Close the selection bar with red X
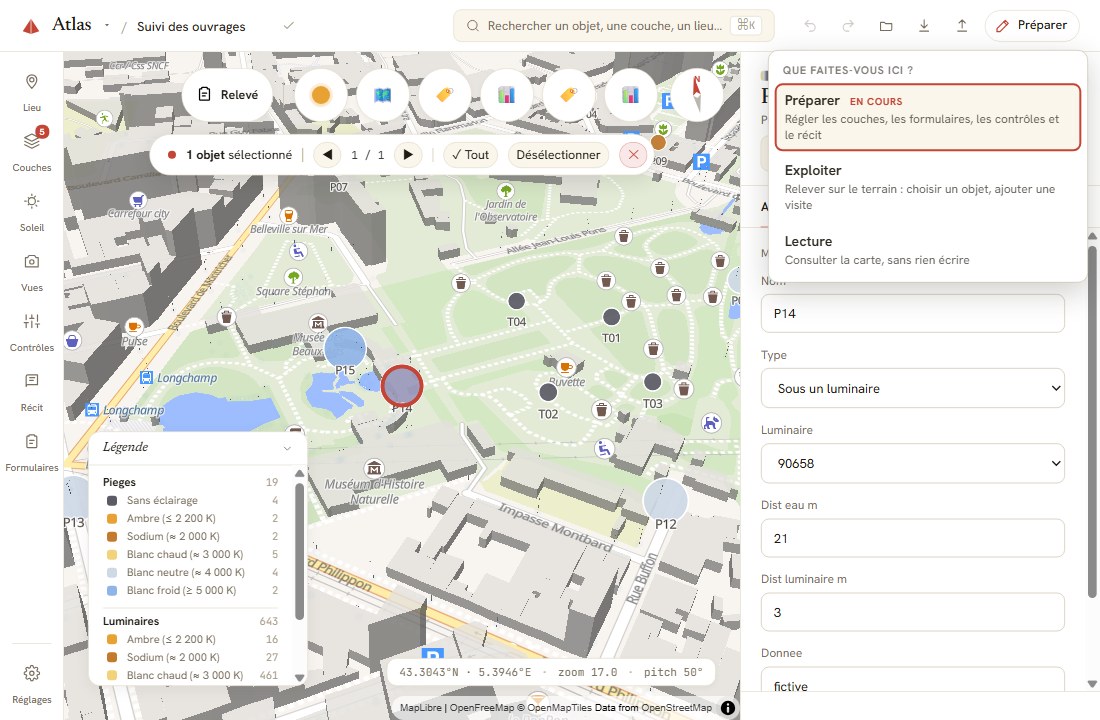This screenshot has width=1100, height=720. (633, 155)
